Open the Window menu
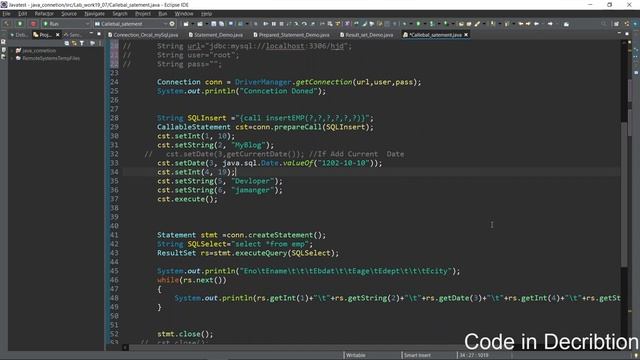Screen dimensions: 640x360 pos(184,13)
